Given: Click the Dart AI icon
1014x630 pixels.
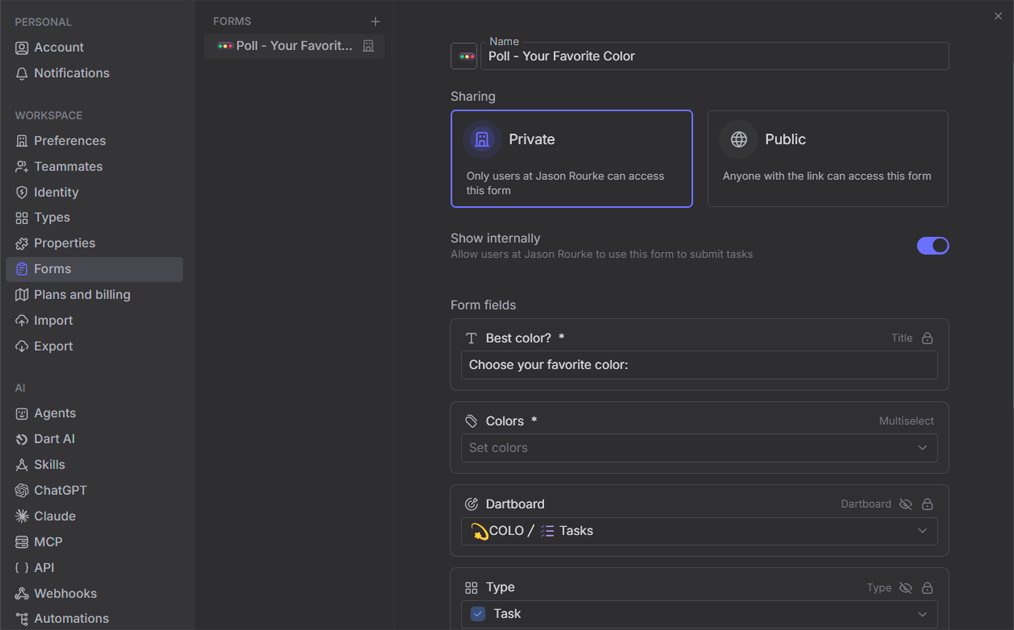Looking at the screenshot, I should point(22,439).
